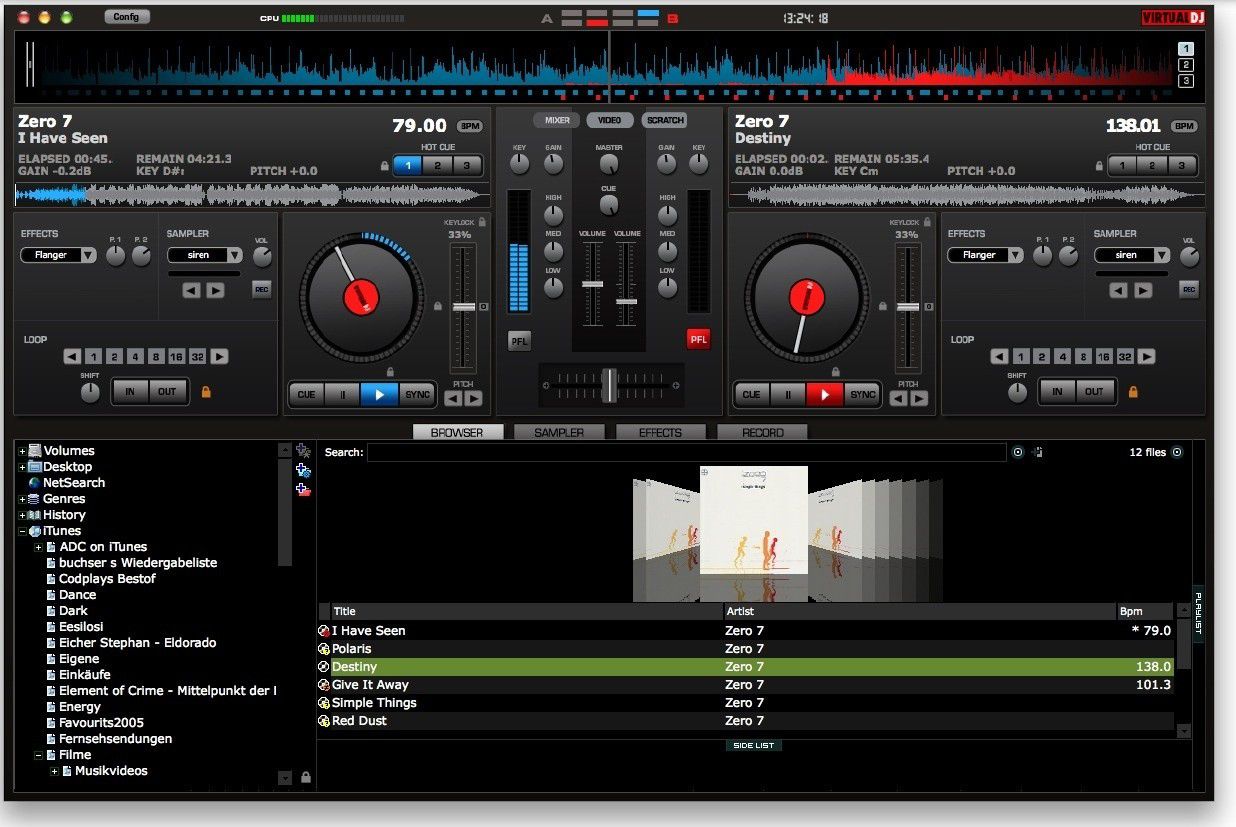Expand the Genres folder in tree
1236x827 pixels.
point(22,499)
